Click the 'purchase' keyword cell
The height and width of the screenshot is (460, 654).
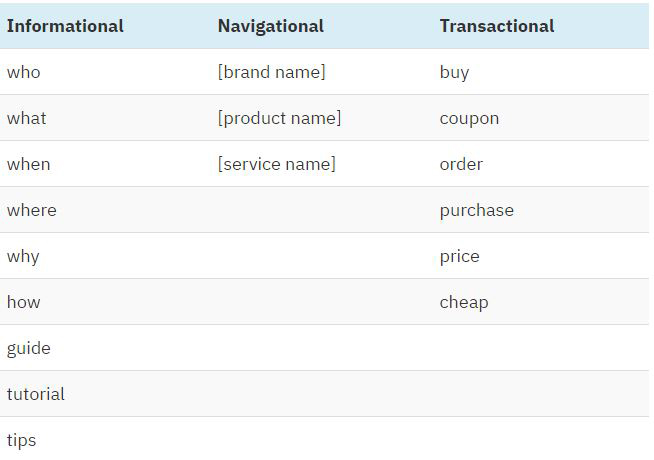pyautogui.click(x=476, y=210)
